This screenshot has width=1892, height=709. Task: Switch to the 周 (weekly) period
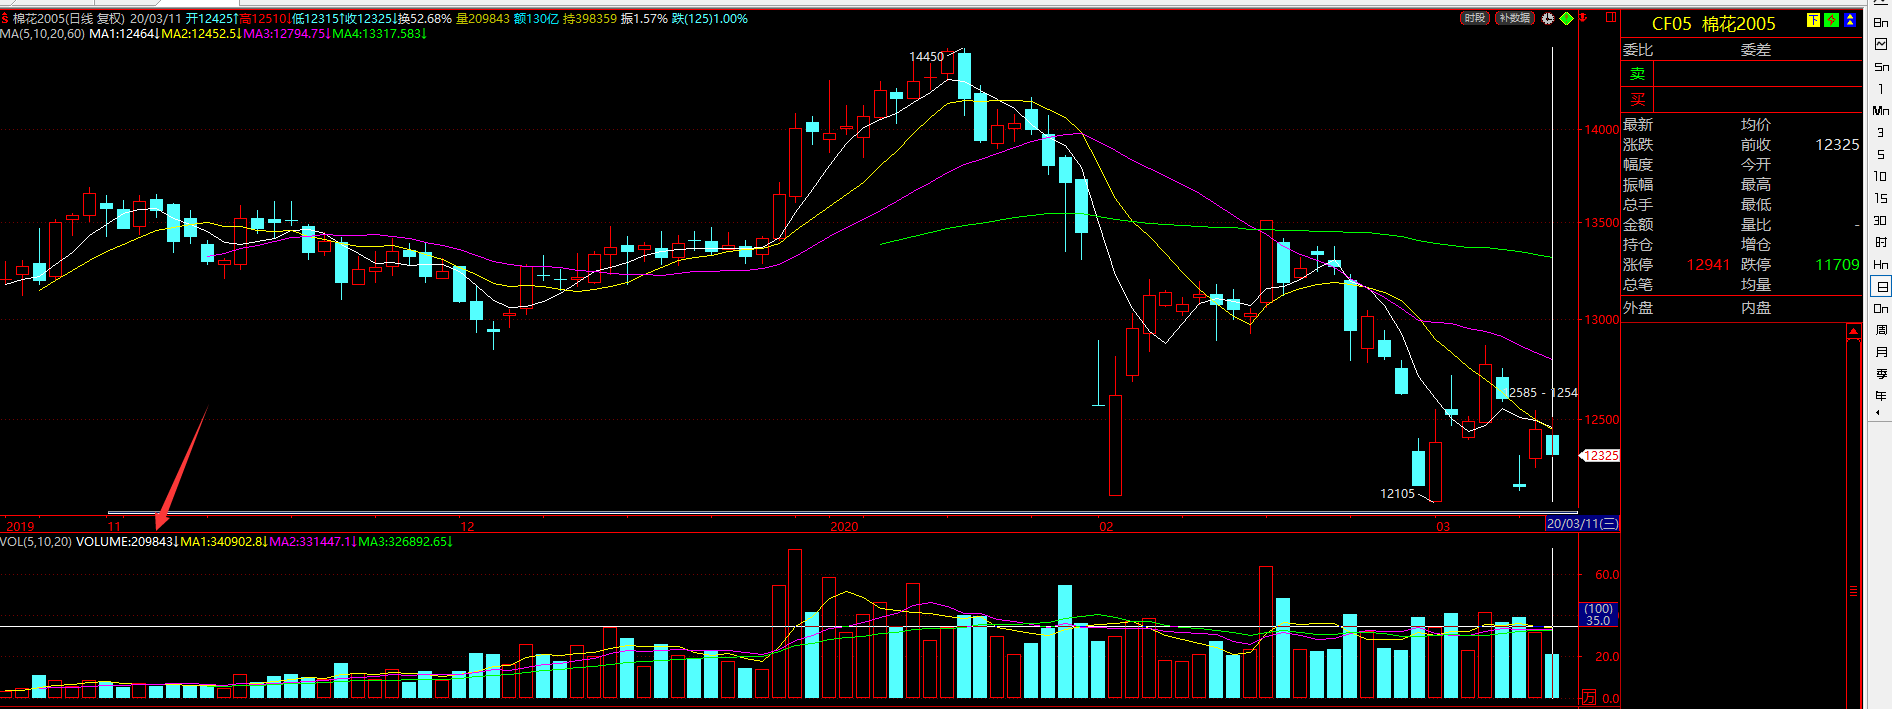(x=1881, y=330)
